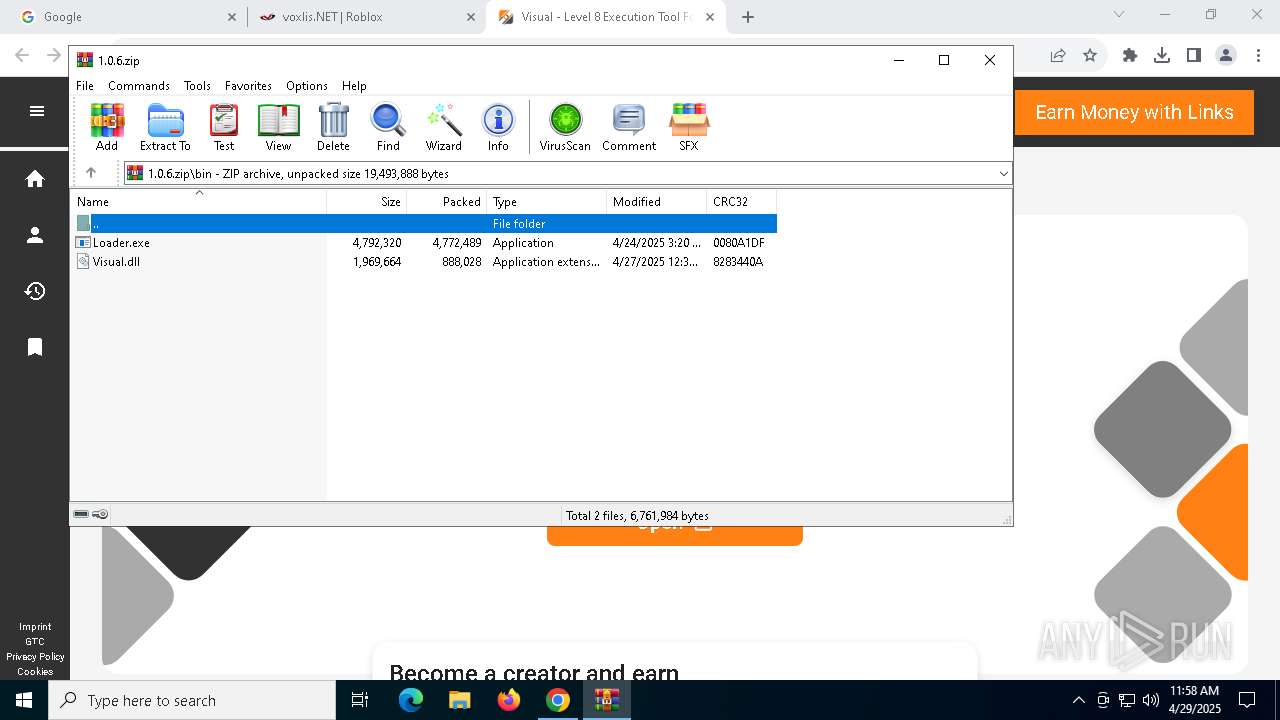Switch to the Google browser tab
Screen dimensions: 1280x720
(127, 17)
